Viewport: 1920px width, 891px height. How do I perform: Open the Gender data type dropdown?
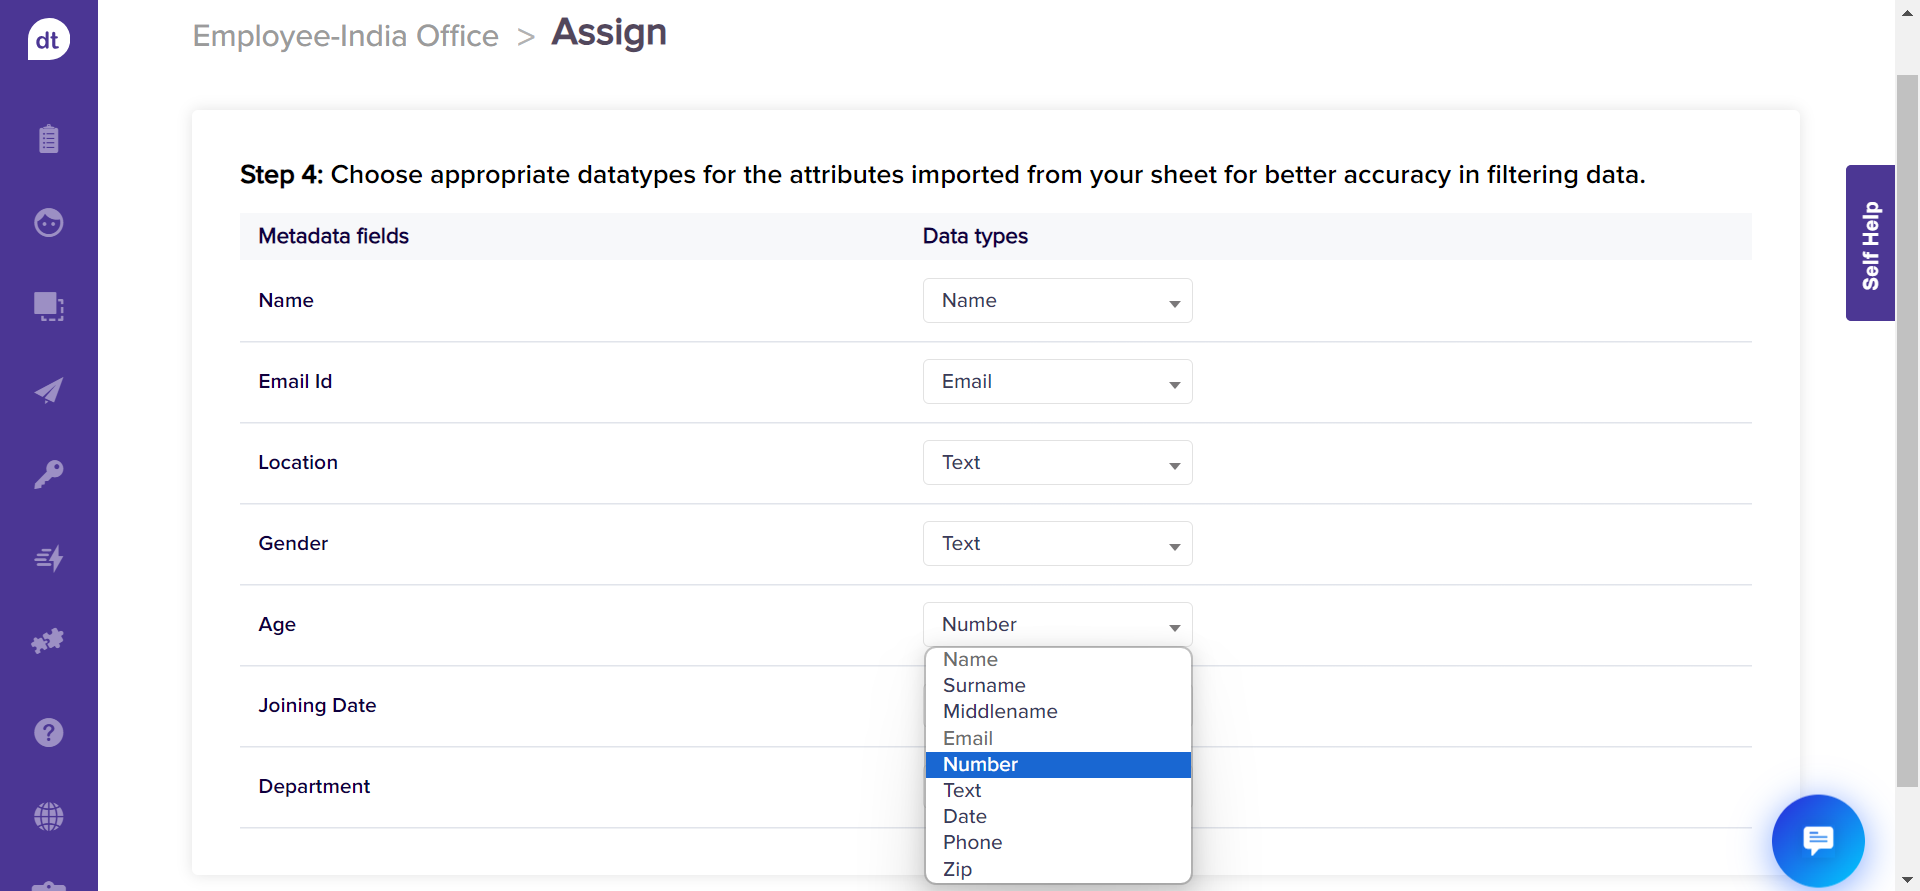(1057, 544)
